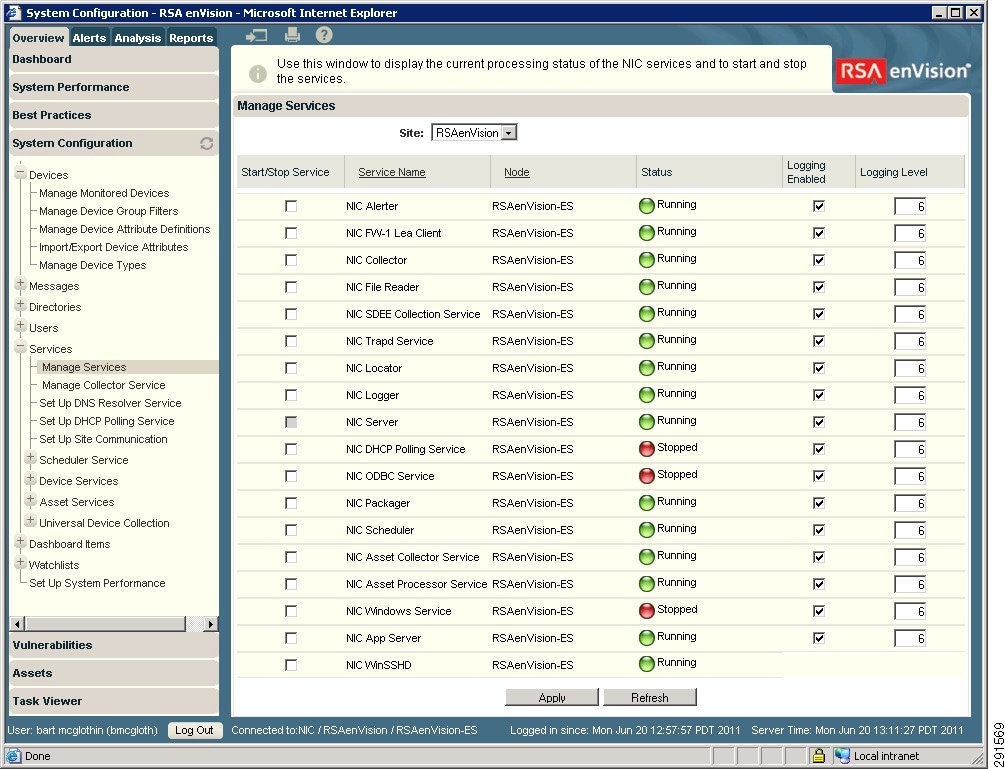The width and height of the screenshot is (1005, 769).
Task: Open help with the question mark icon
Action: click(324, 35)
